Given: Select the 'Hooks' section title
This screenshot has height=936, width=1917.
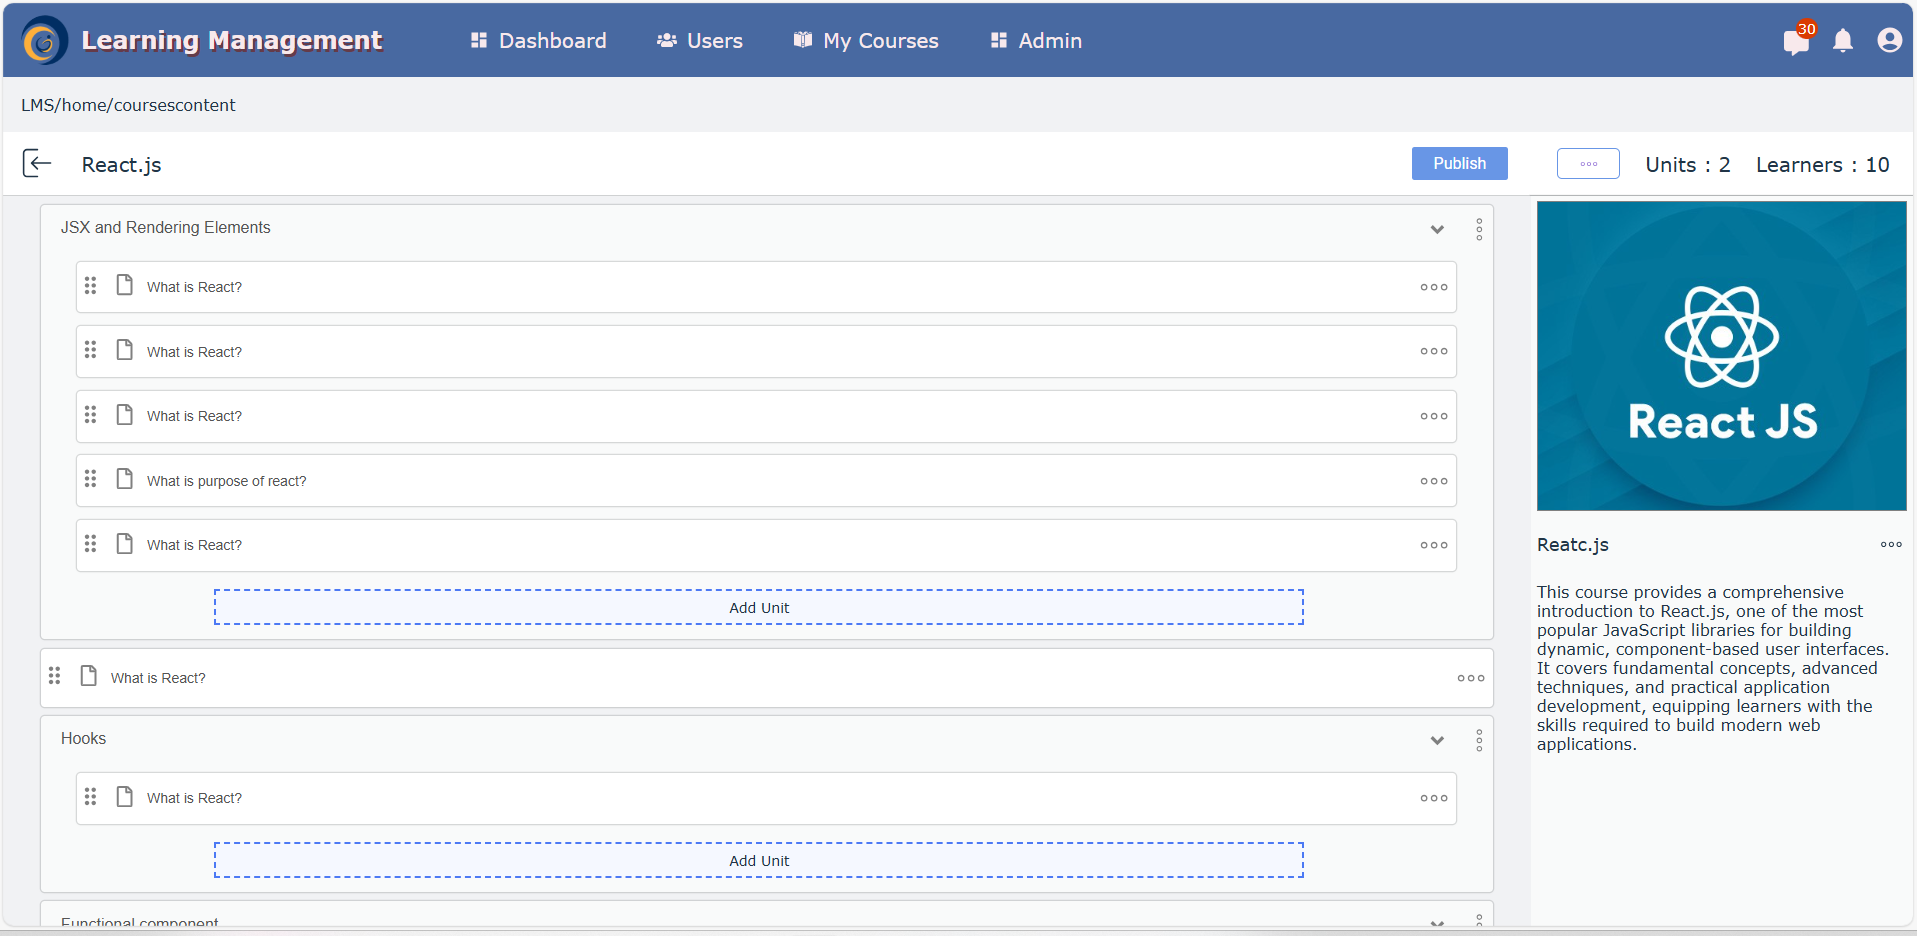Looking at the screenshot, I should coord(83,739).
